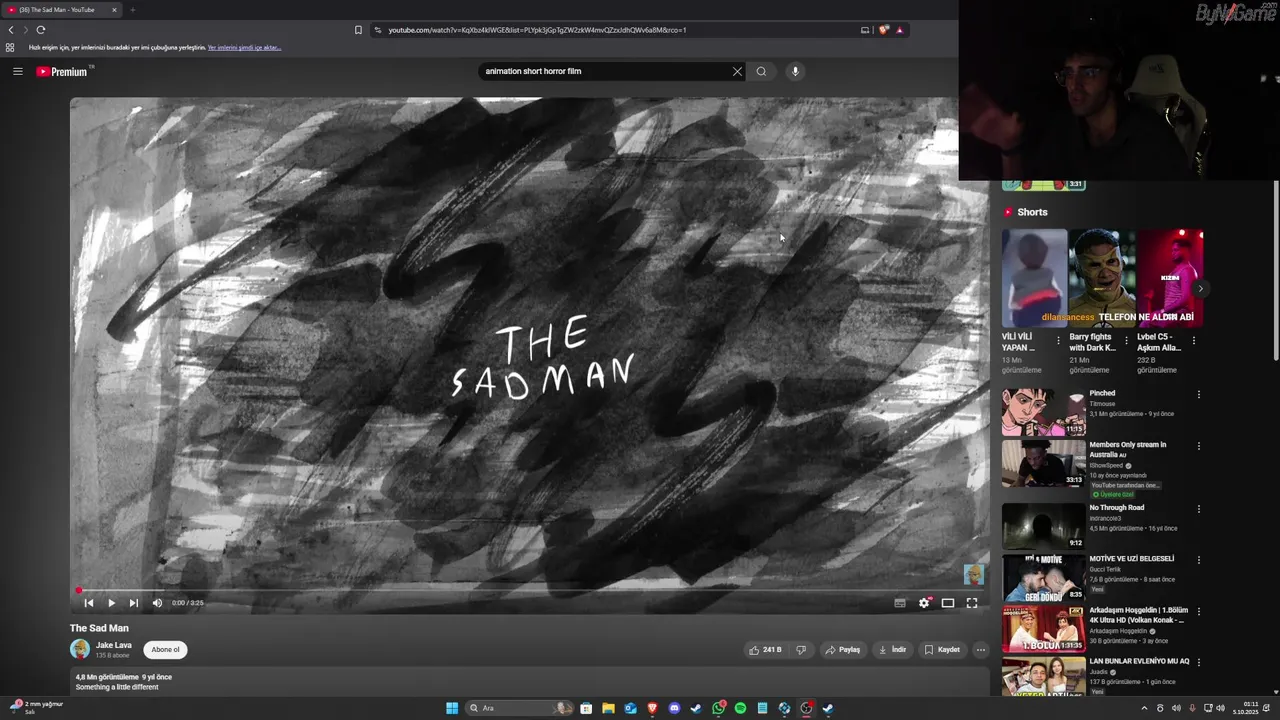Open the Pinched recommended video title
The image size is (1280, 720).
1102,393
